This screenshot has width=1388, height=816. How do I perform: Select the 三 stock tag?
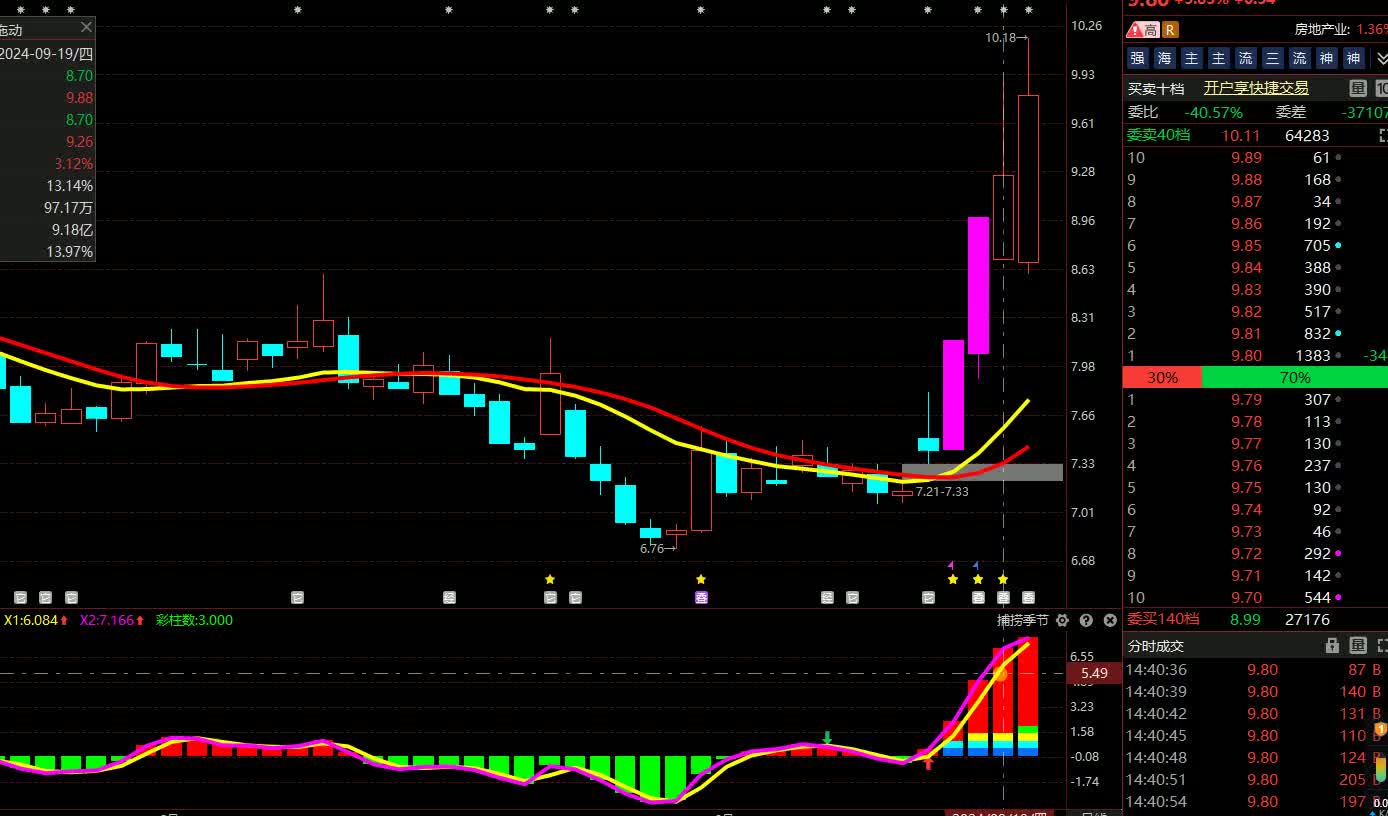point(1272,58)
